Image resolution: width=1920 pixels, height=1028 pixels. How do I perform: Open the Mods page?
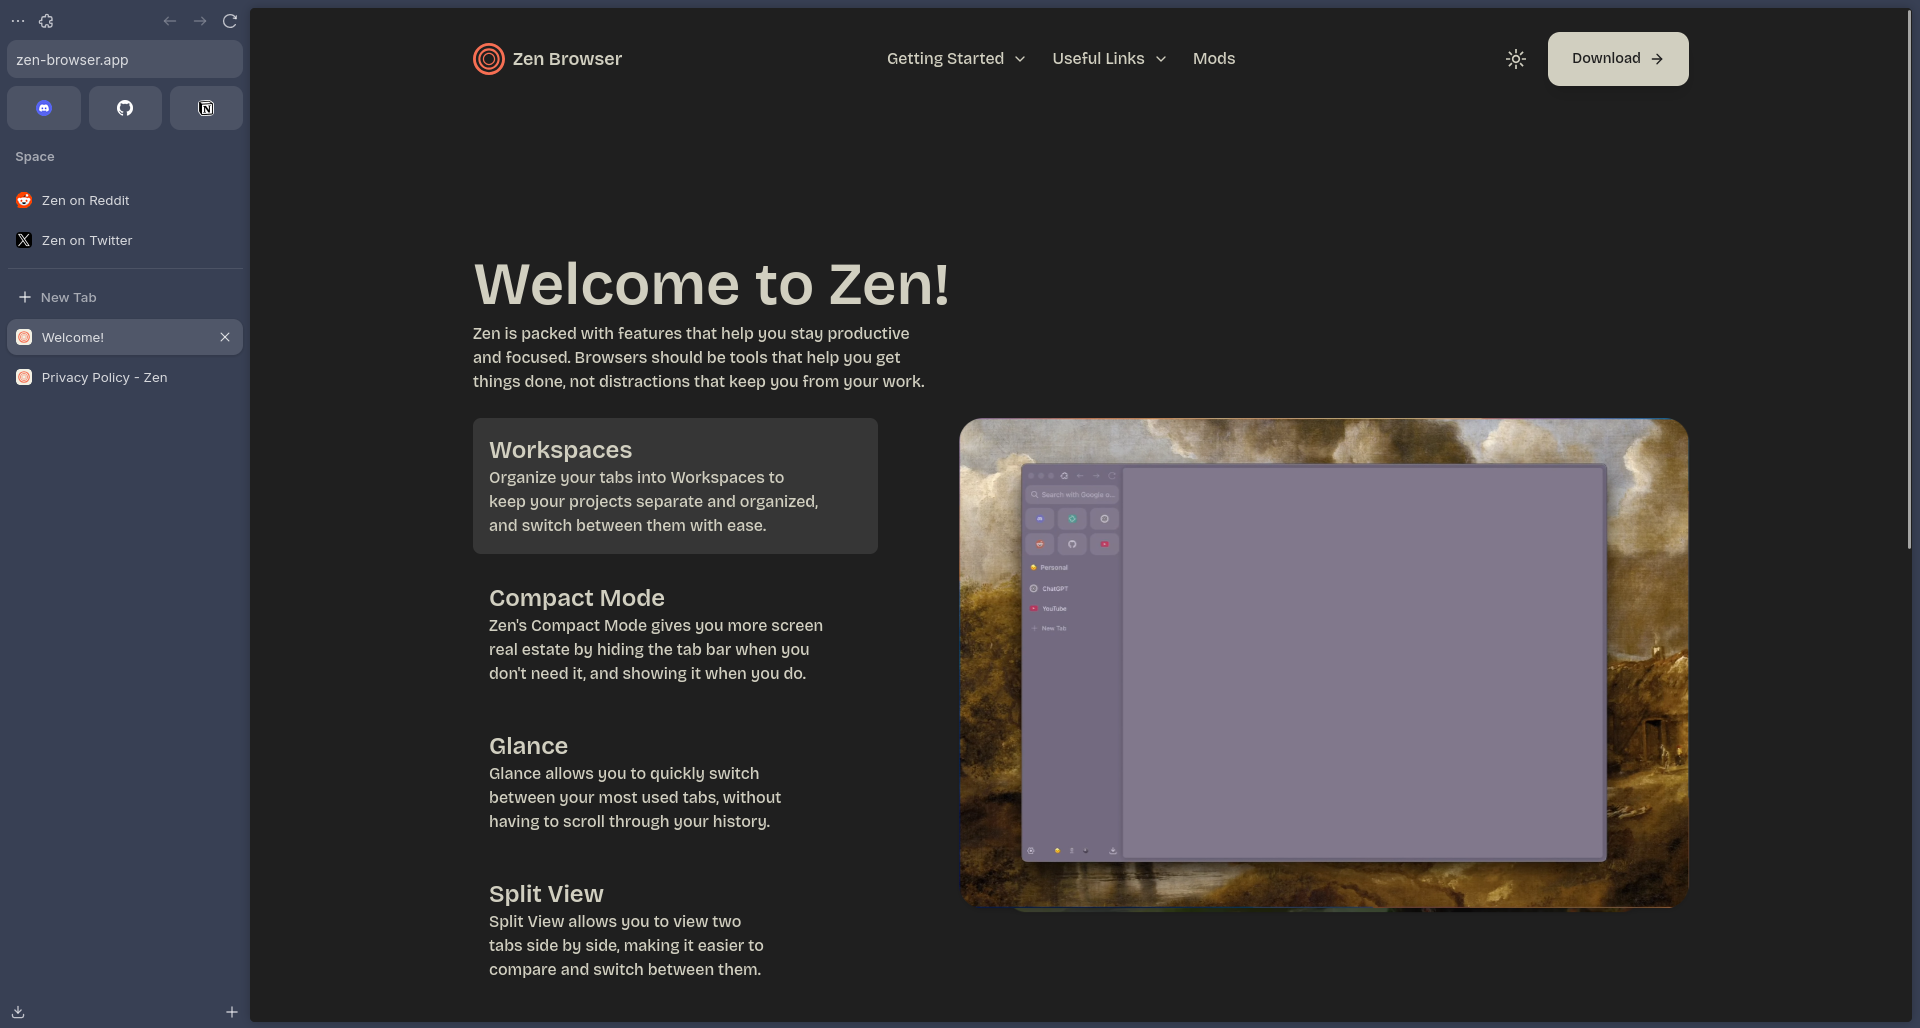(1214, 59)
